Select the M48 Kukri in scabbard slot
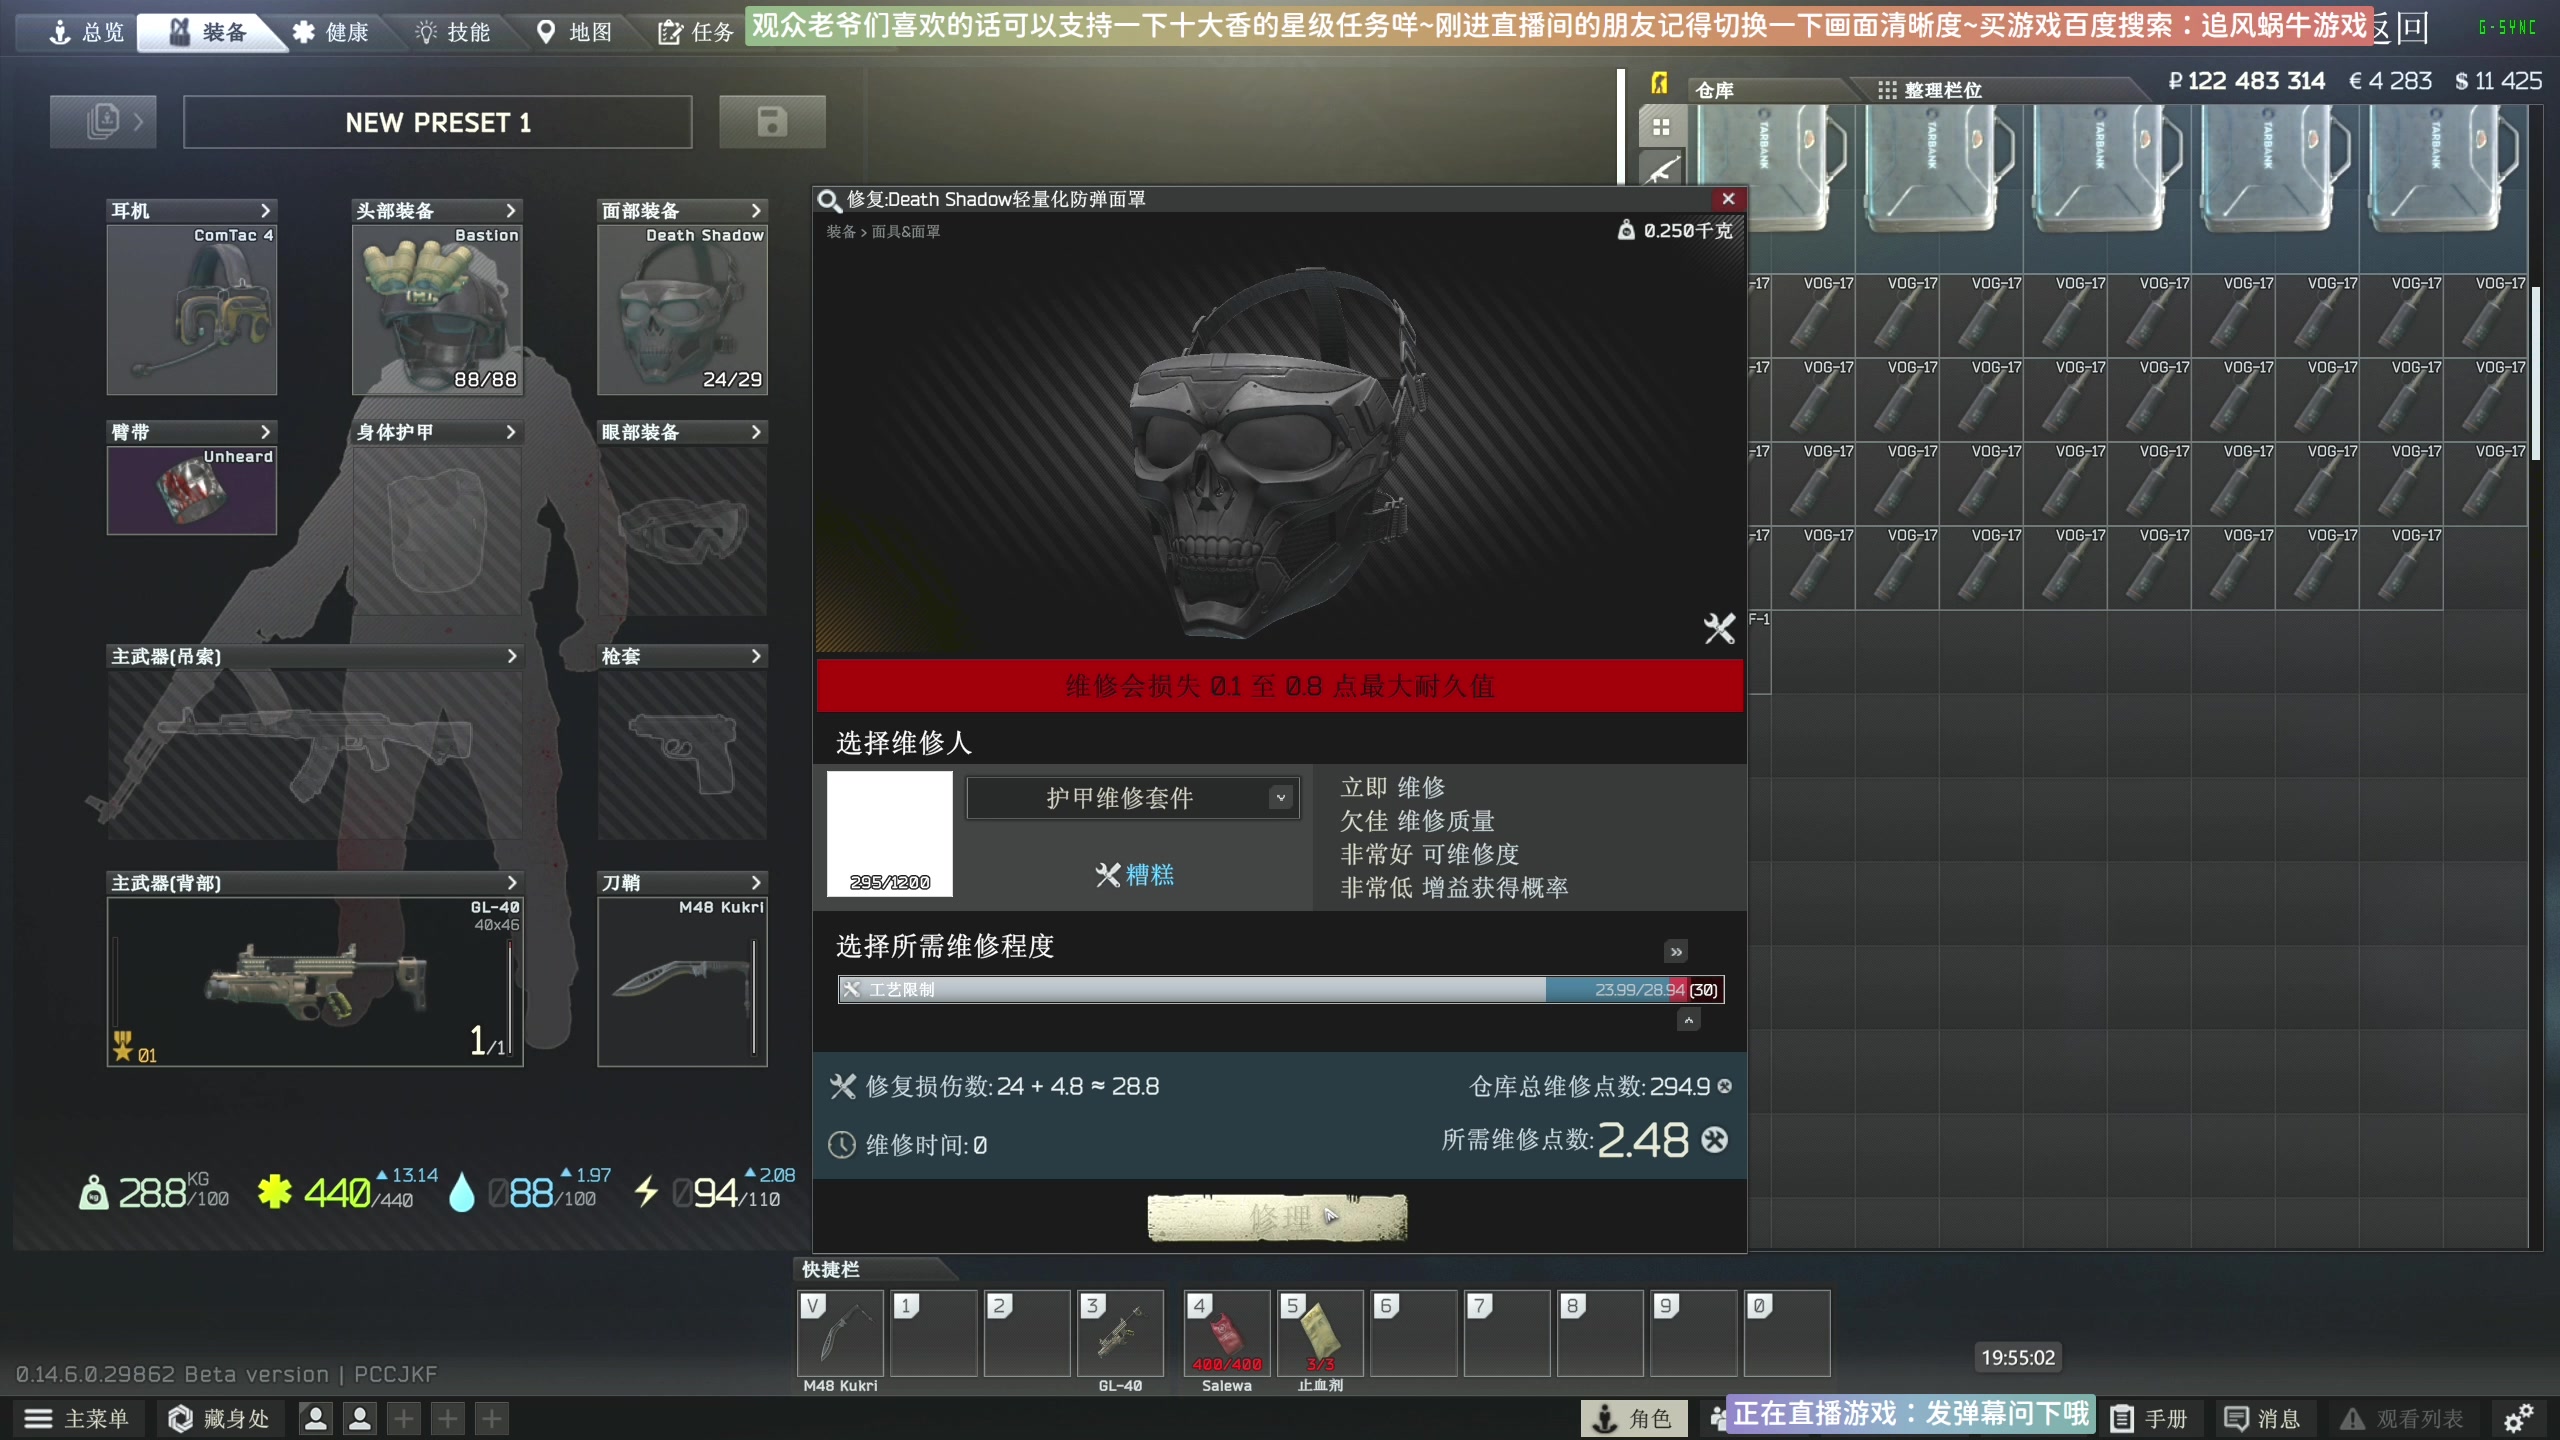 (x=682, y=982)
